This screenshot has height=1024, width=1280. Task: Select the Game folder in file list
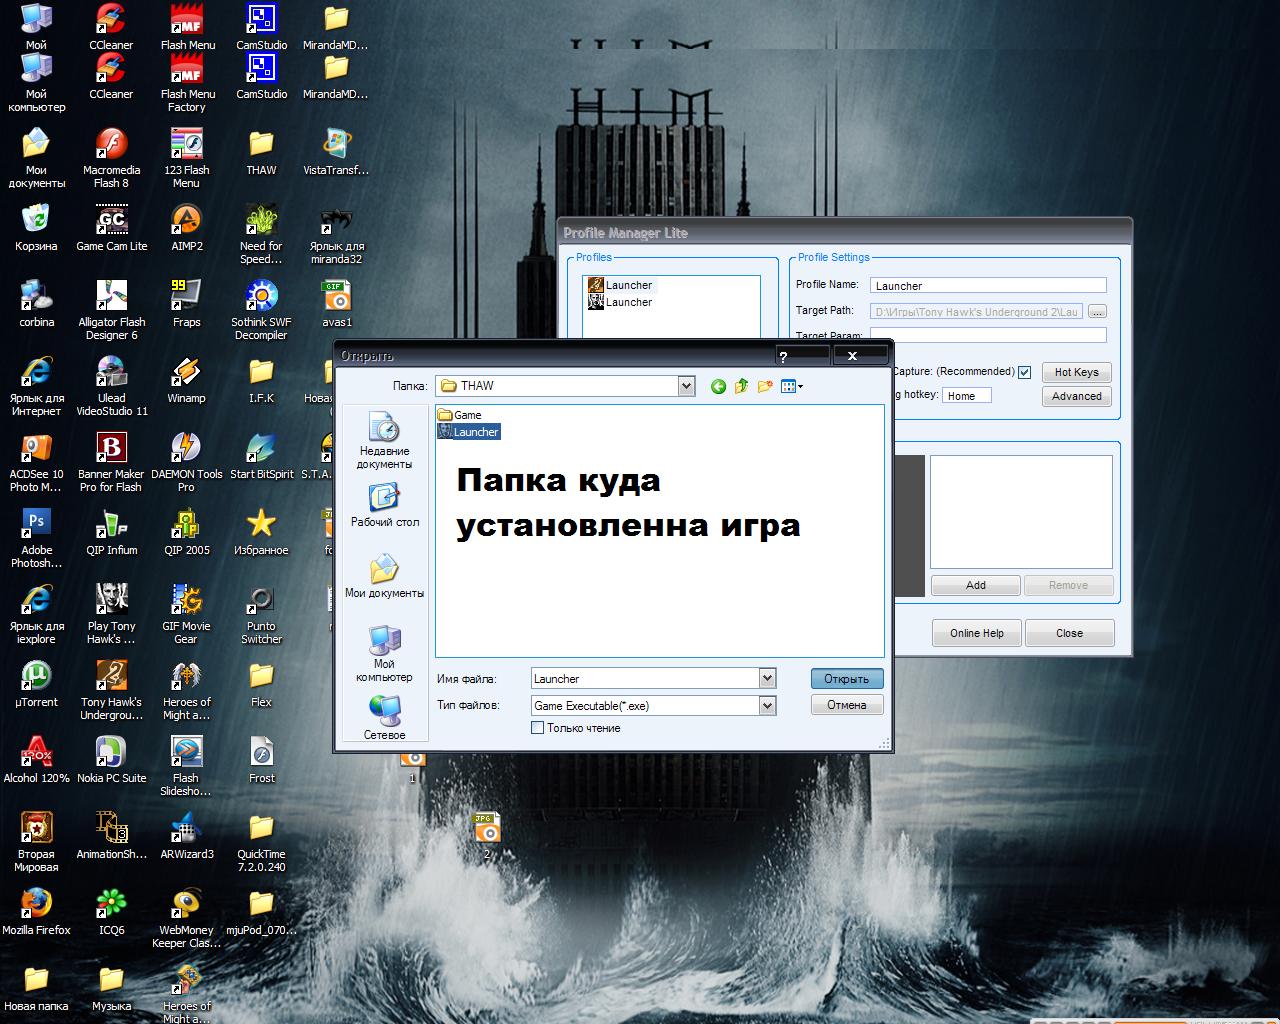point(460,415)
